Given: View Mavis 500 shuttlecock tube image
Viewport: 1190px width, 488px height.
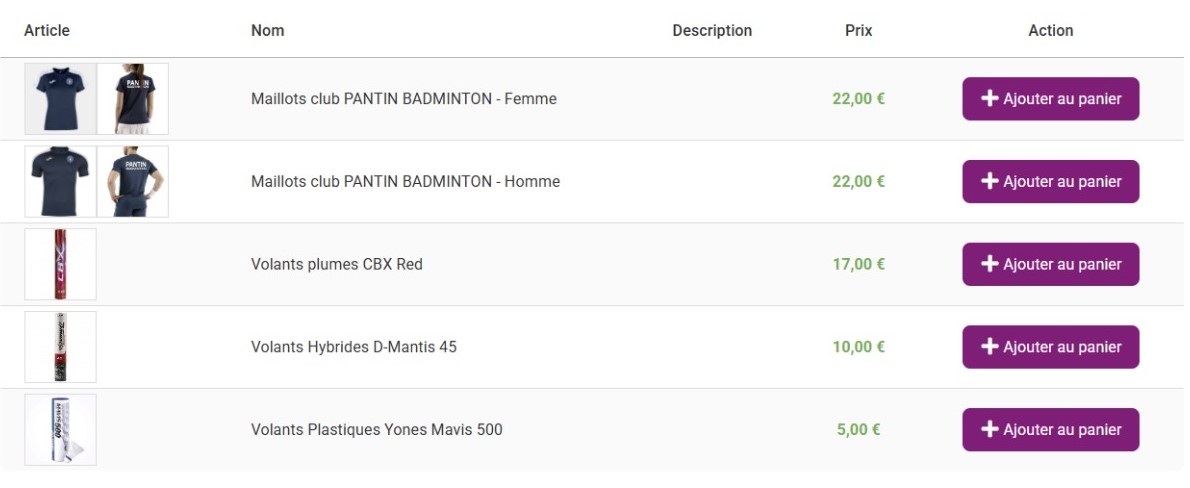Looking at the screenshot, I should pos(61,430).
